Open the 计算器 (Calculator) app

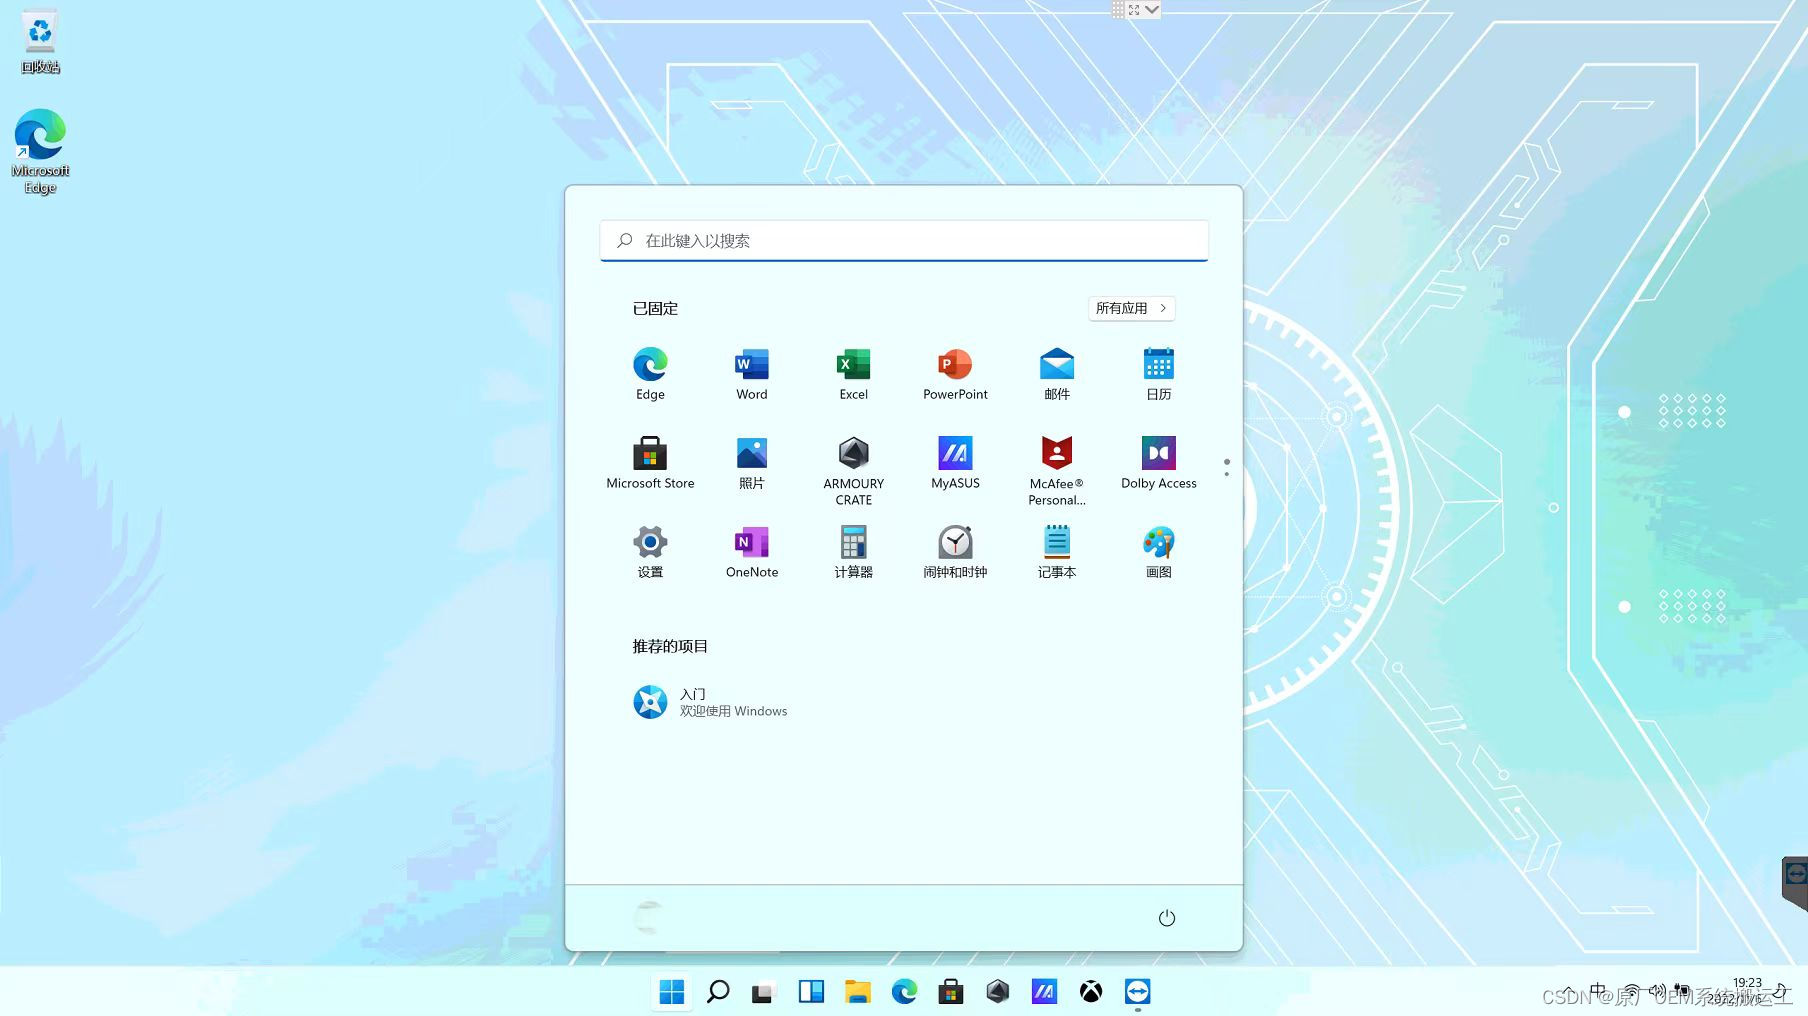[853, 551]
